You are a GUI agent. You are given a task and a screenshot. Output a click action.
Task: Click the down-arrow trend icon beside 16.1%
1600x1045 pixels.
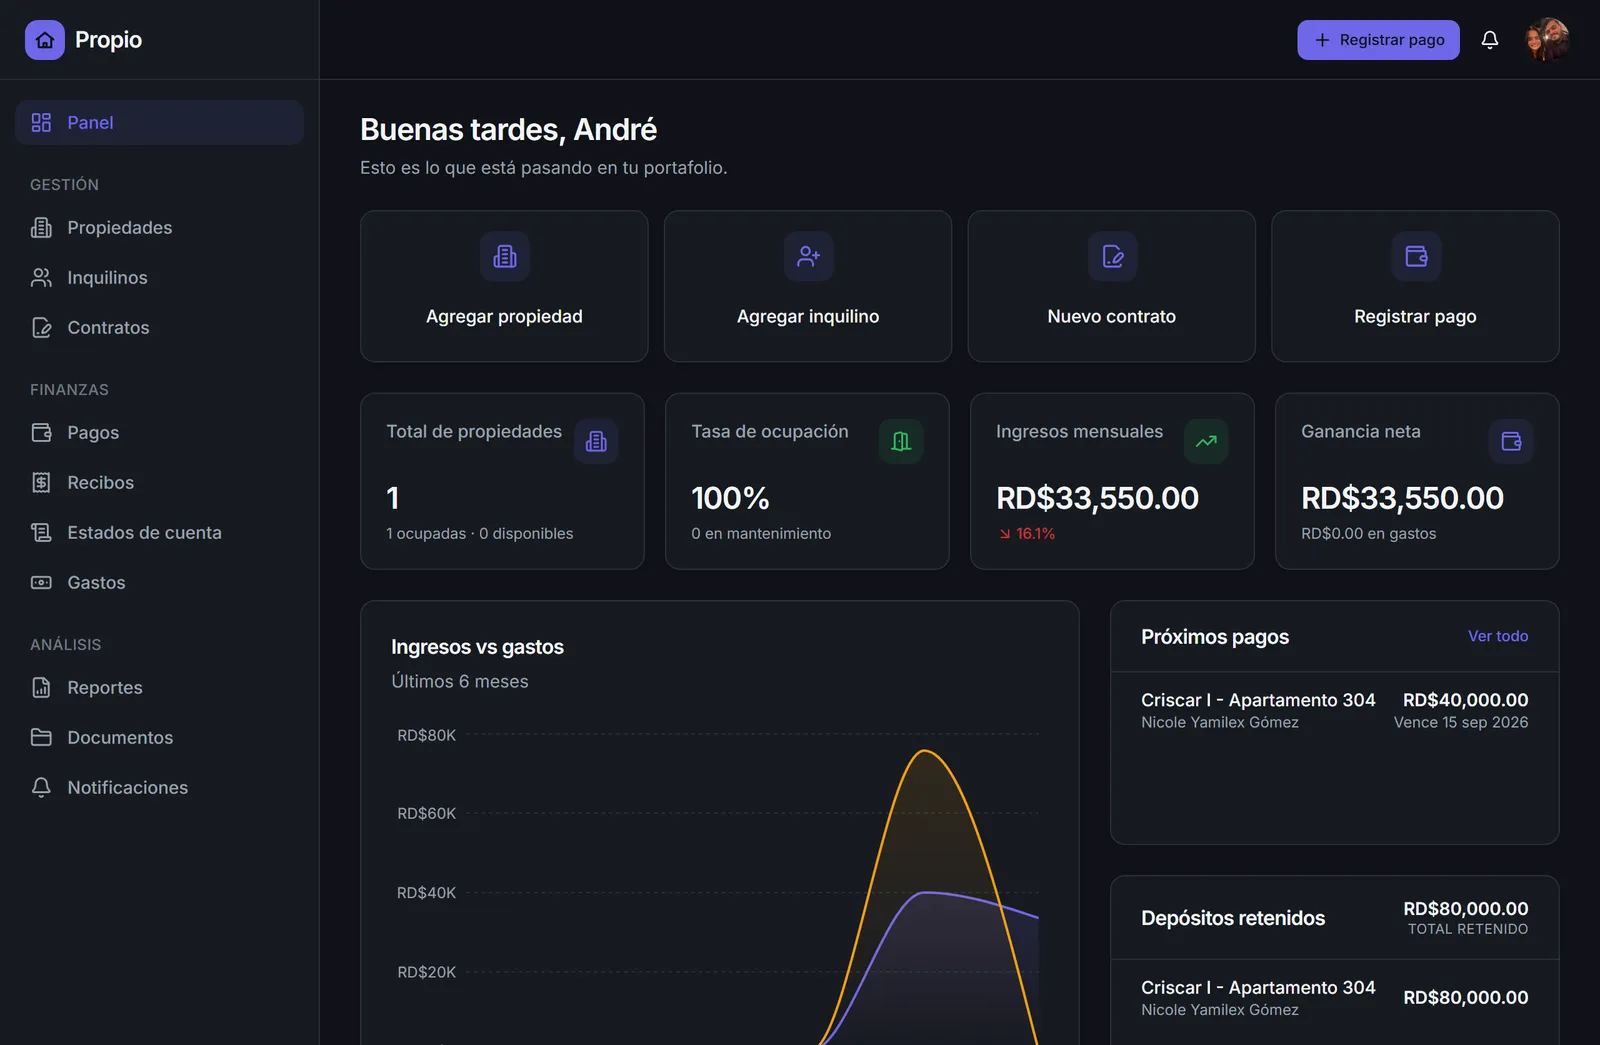pyautogui.click(x=1005, y=534)
